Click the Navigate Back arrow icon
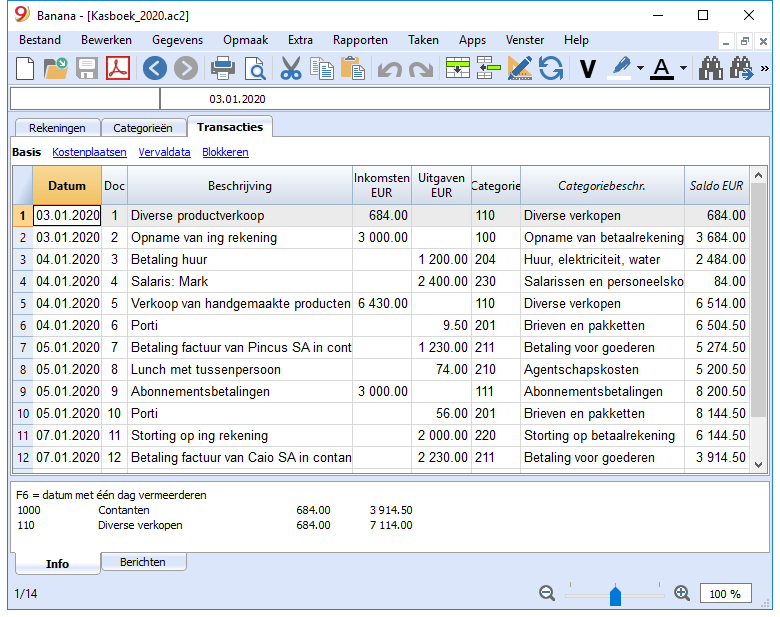The width and height of the screenshot is (780, 617). pyautogui.click(x=154, y=68)
